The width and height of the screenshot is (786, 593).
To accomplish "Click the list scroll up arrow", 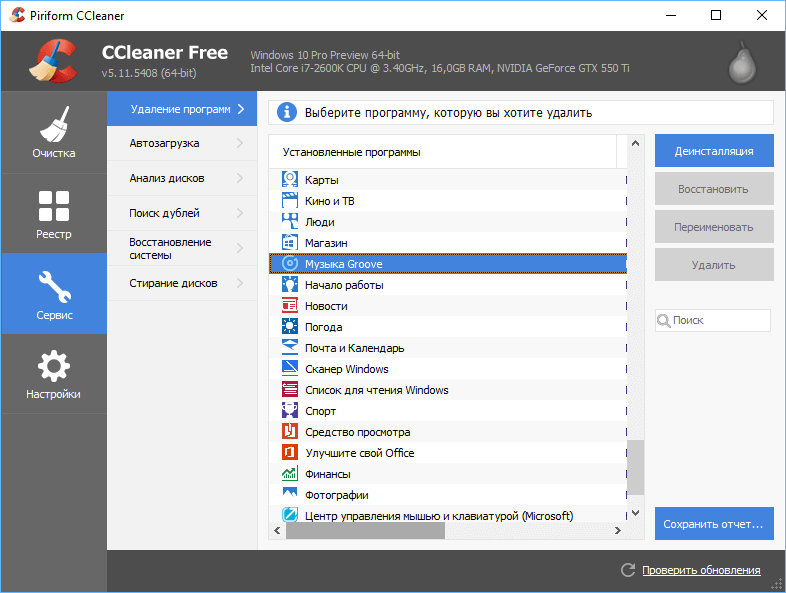I will click(635, 143).
